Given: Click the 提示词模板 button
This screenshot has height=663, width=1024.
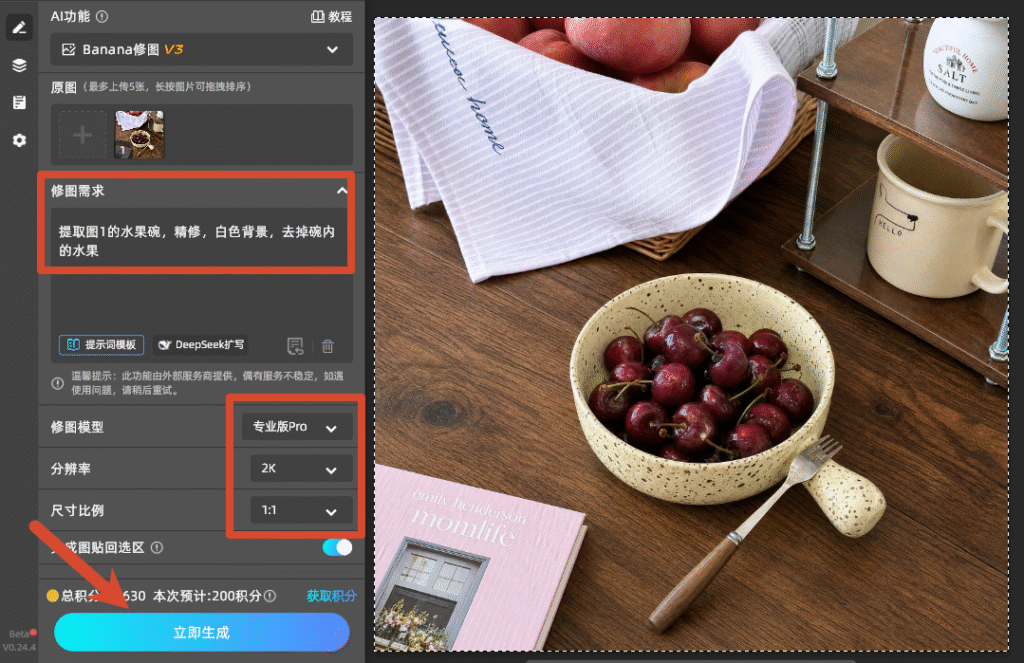Looking at the screenshot, I should pos(101,345).
